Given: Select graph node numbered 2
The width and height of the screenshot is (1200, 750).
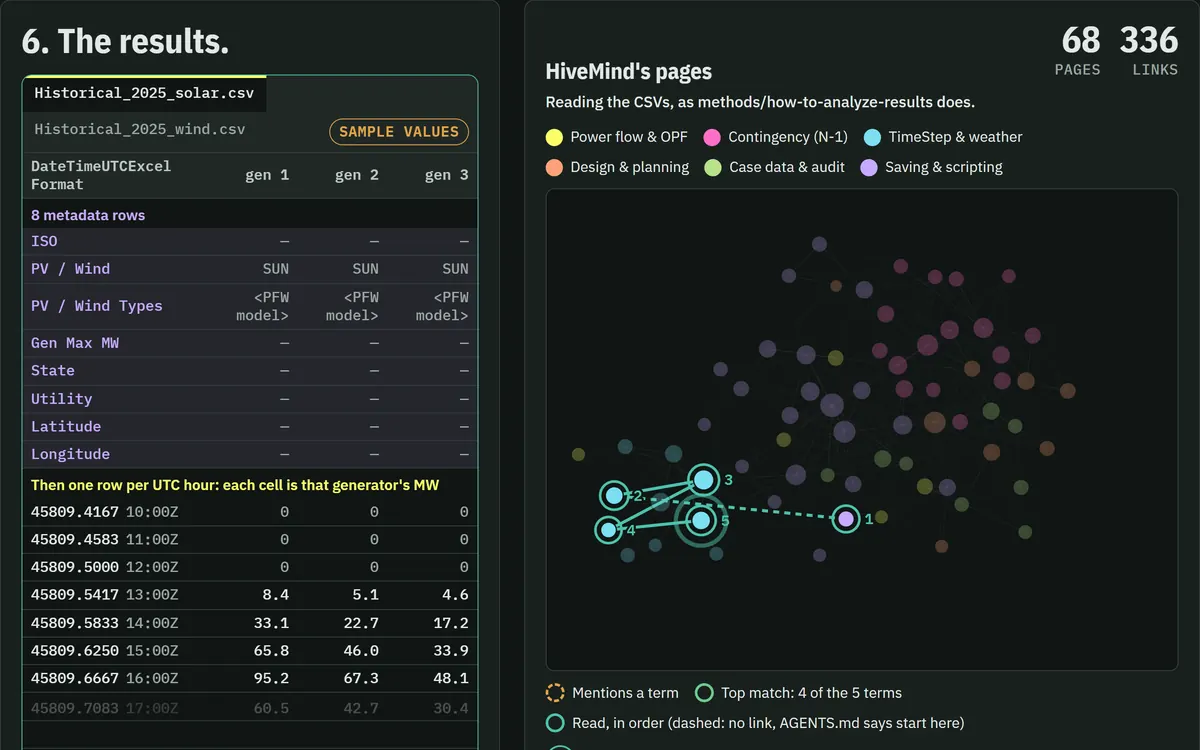Looking at the screenshot, I should (614, 495).
